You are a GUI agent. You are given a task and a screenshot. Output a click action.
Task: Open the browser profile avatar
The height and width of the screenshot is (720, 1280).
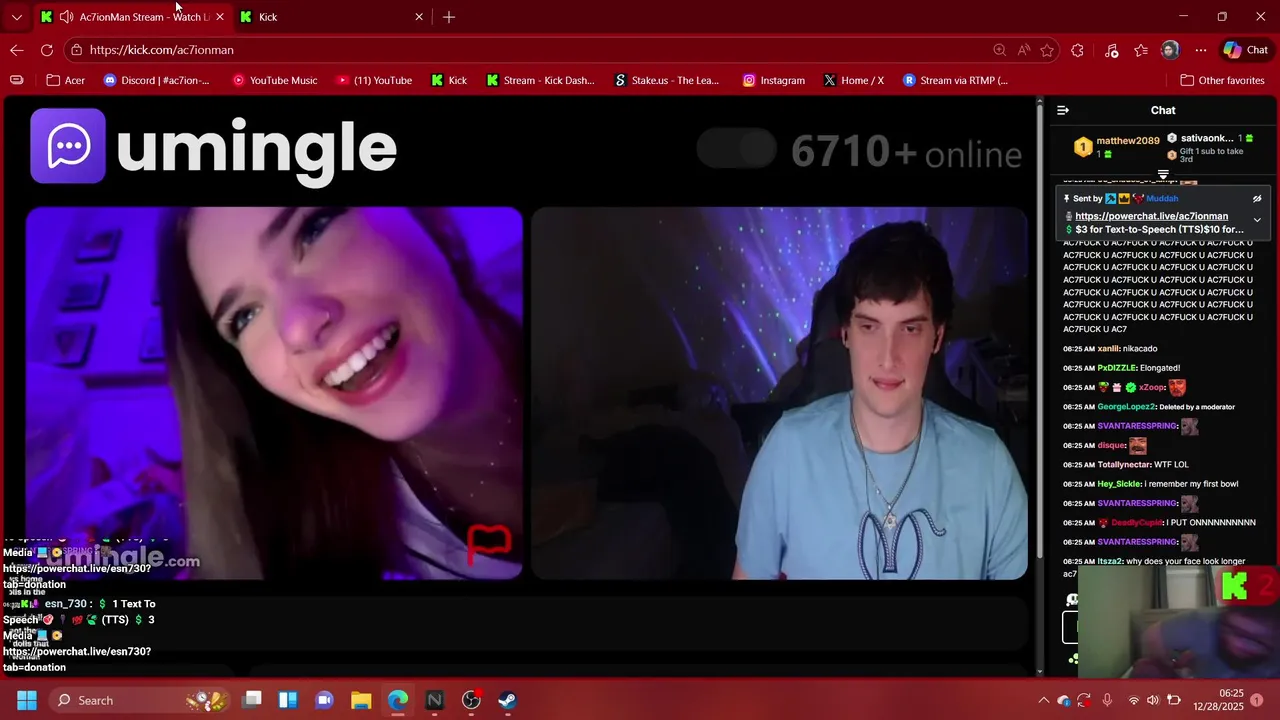tap(1170, 50)
